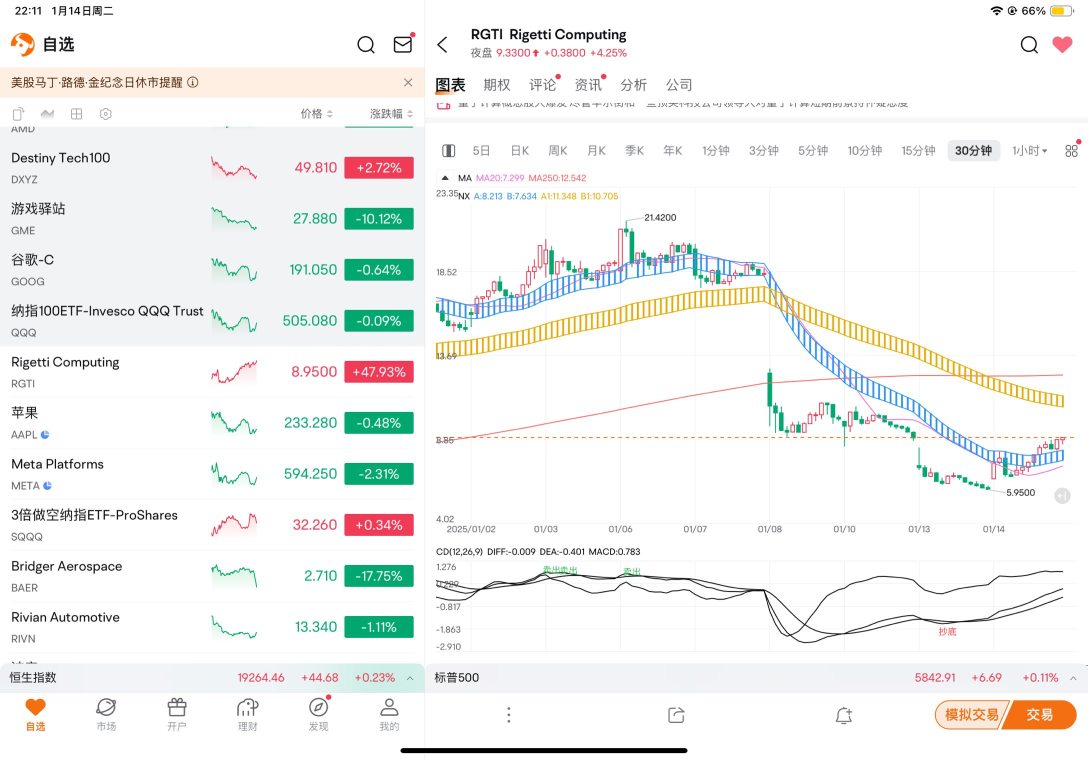Viewport: 1088px width, 760px height.
Task: Switch to the 图表 tab
Action: (x=450, y=85)
